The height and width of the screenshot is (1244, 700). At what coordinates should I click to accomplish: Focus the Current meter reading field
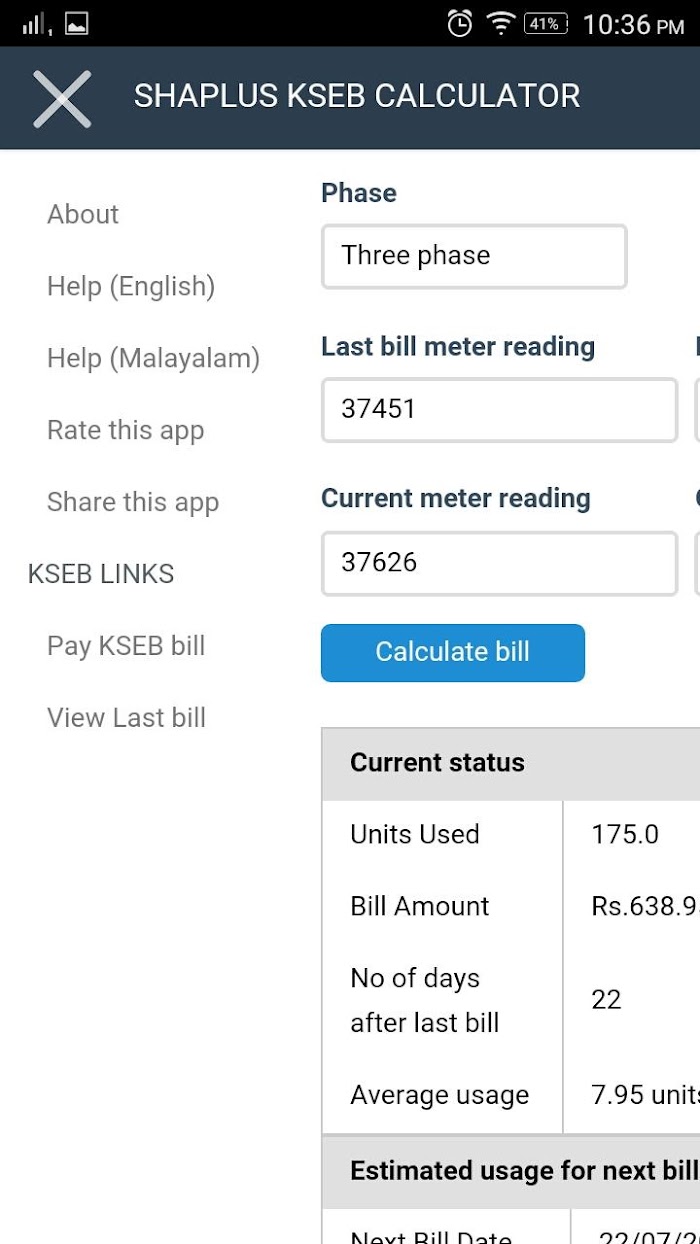coord(499,563)
